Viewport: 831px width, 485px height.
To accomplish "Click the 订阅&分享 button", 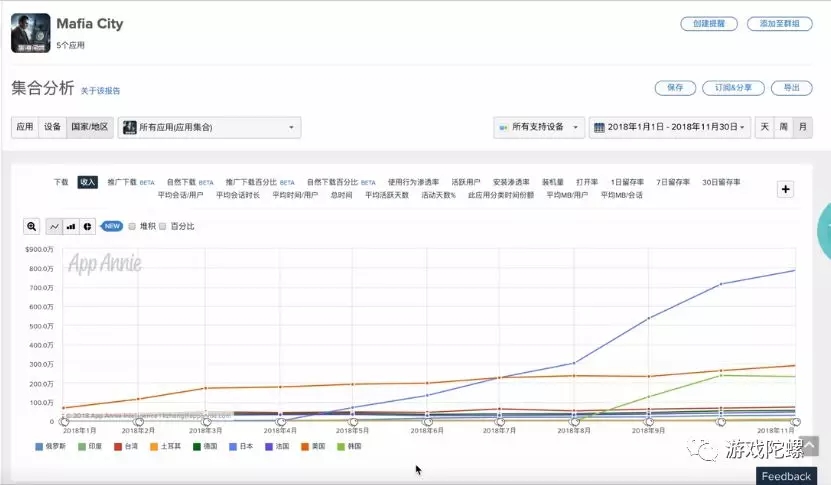I will pos(733,88).
